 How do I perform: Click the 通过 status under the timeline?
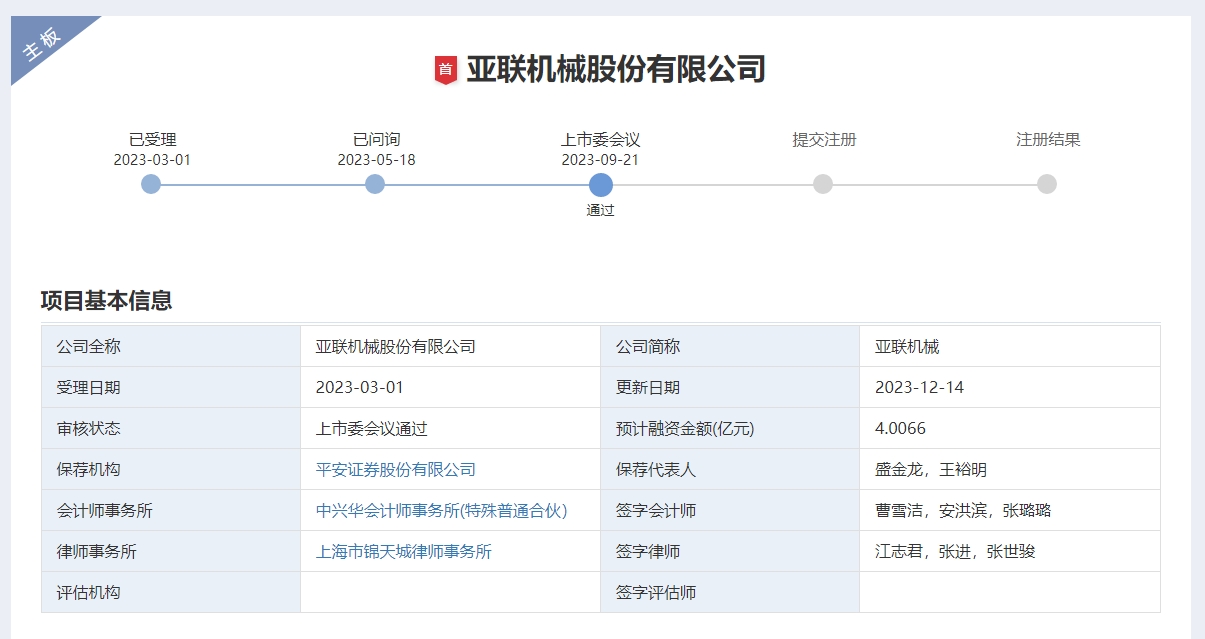600,211
